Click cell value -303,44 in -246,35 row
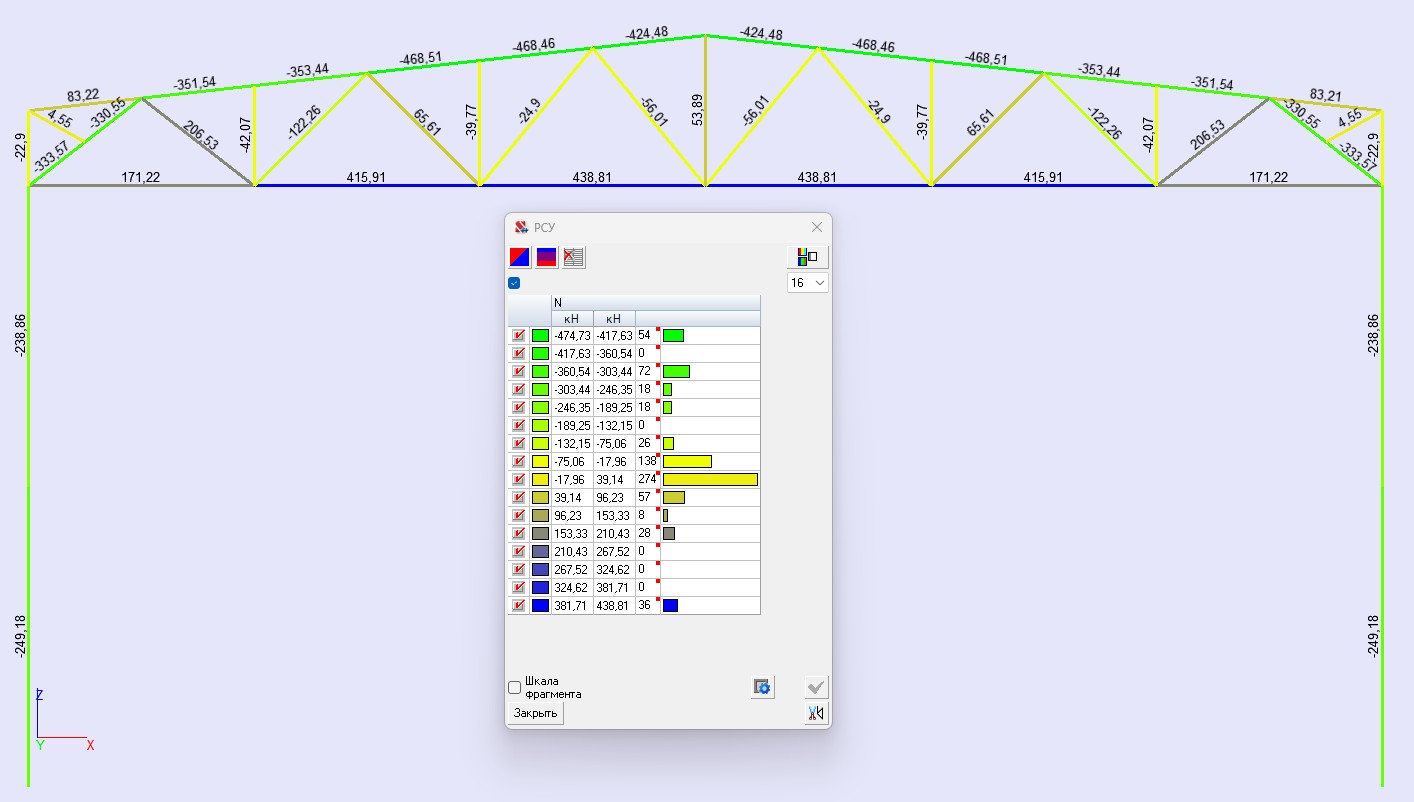This screenshot has width=1414, height=802. coord(572,390)
